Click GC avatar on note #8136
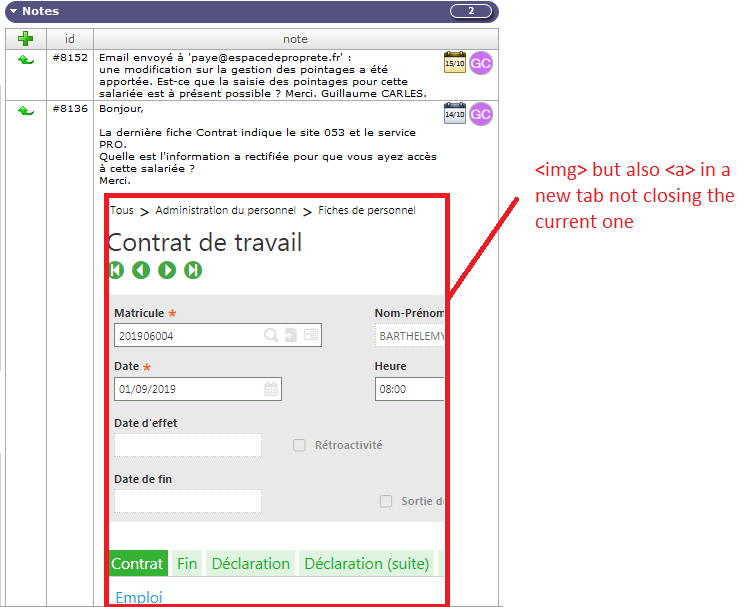The image size is (753, 607). 481,114
